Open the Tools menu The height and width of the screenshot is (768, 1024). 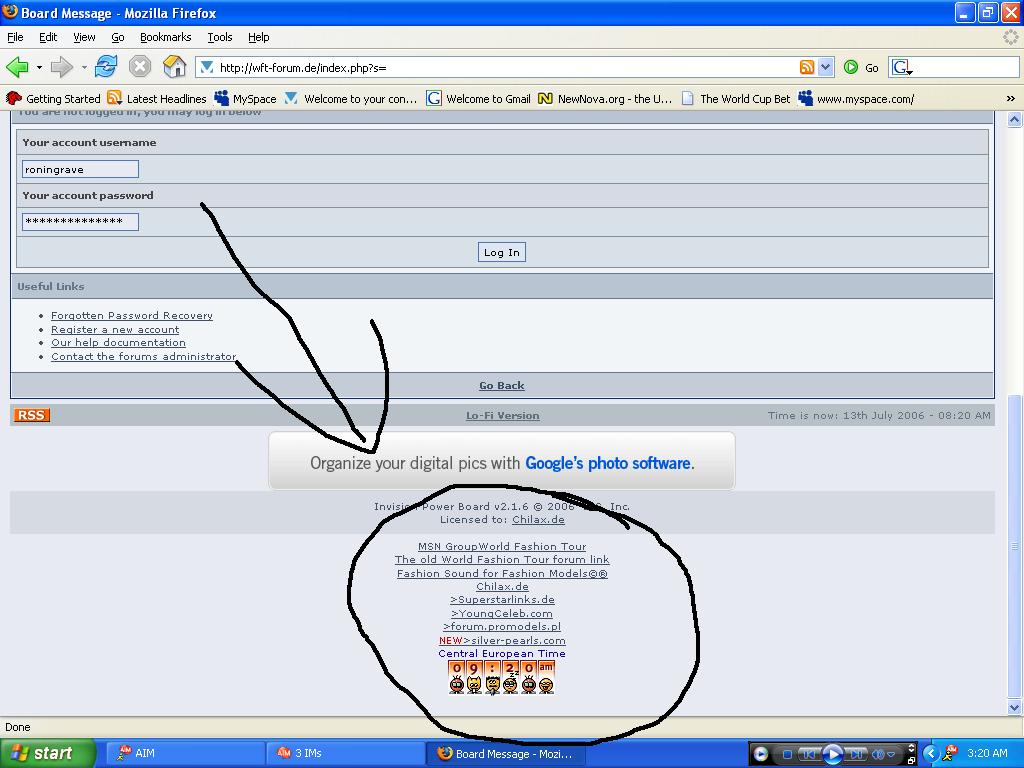[219, 37]
